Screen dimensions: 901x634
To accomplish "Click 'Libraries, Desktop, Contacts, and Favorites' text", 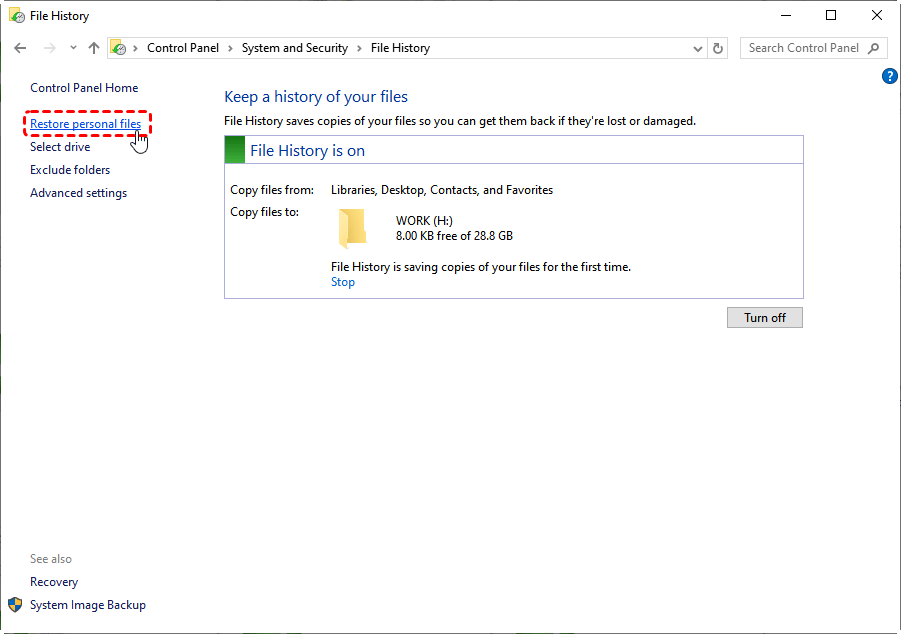I will tap(442, 190).
